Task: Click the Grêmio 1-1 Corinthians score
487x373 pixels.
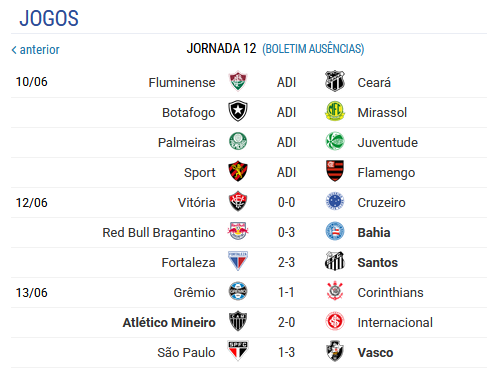Action: tap(286, 292)
